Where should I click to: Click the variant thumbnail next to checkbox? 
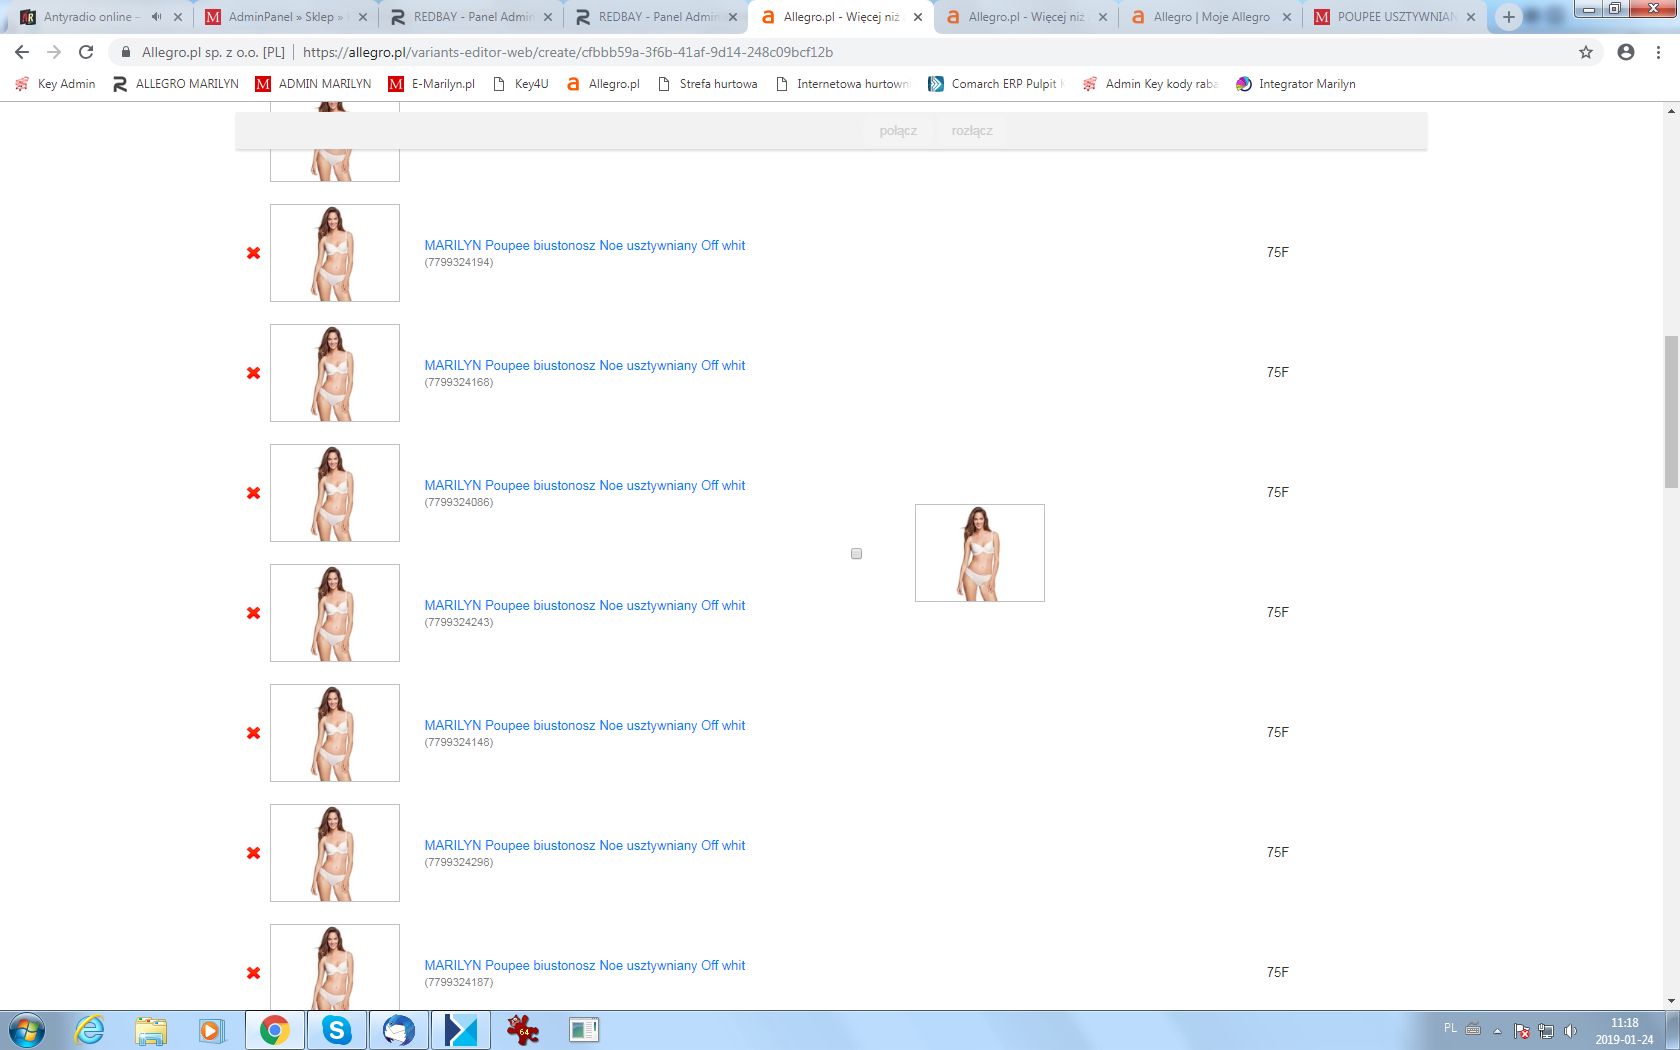coord(979,553)
